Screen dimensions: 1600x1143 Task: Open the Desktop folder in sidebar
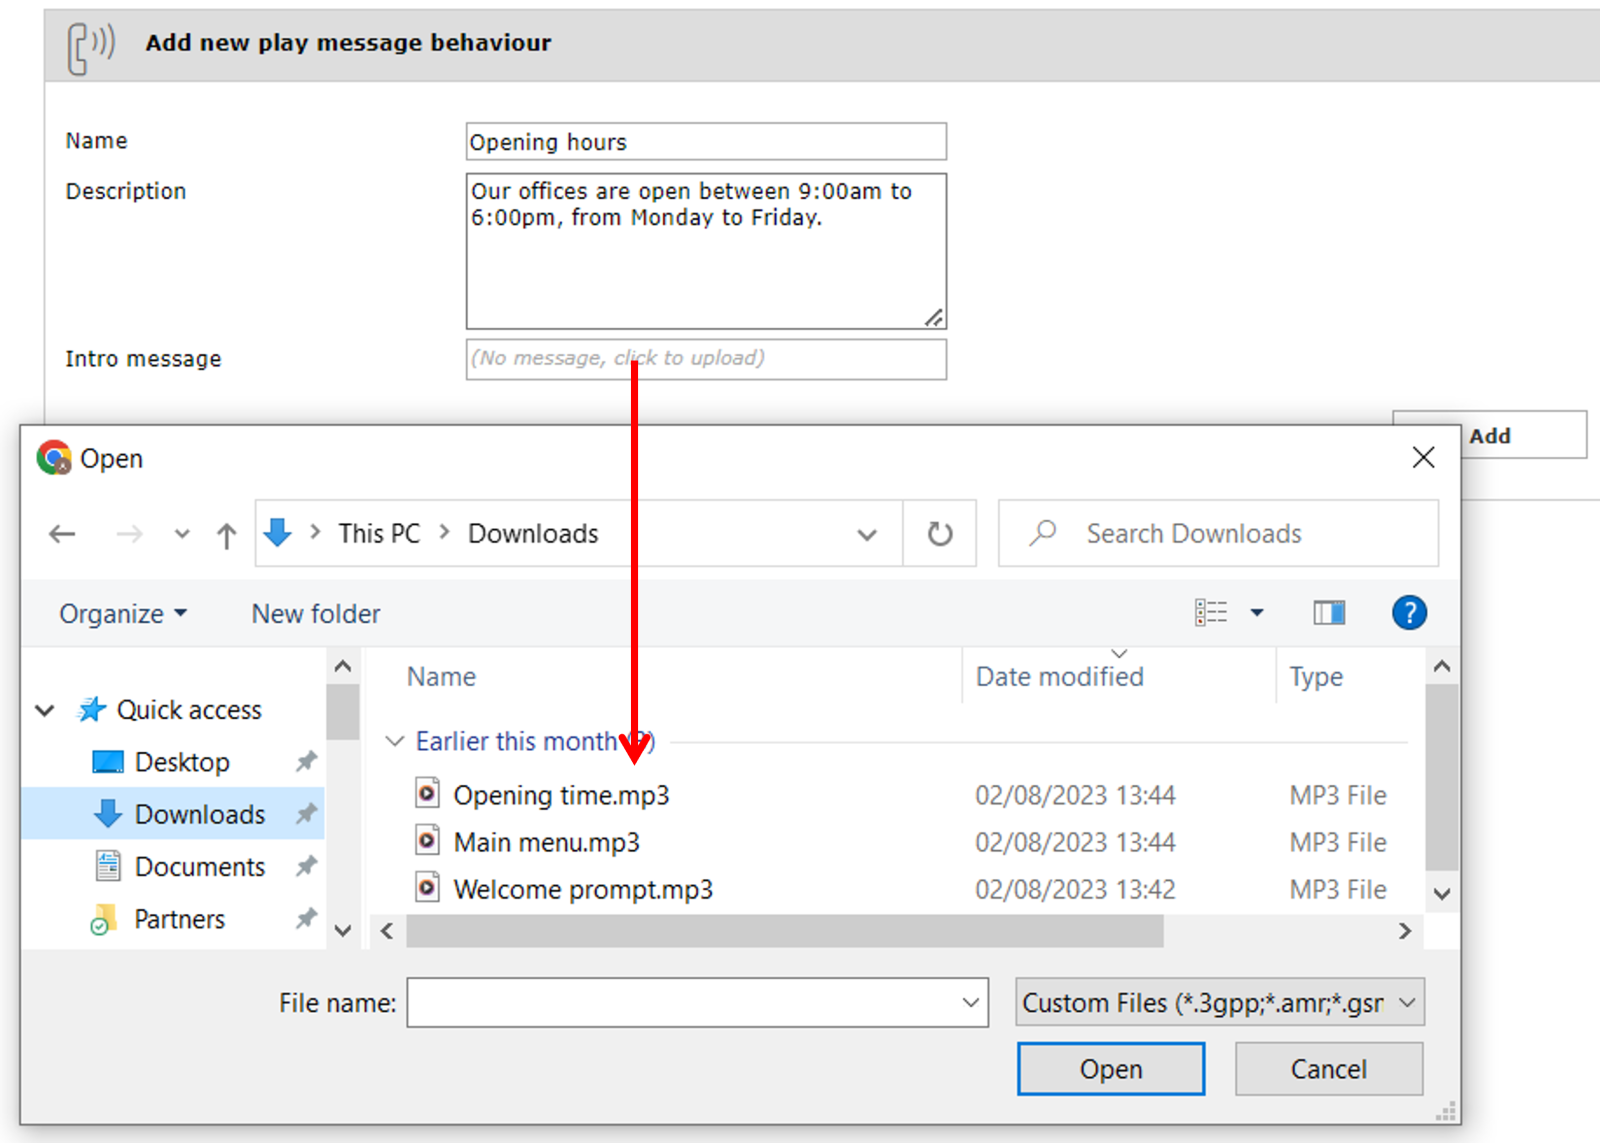181,762
